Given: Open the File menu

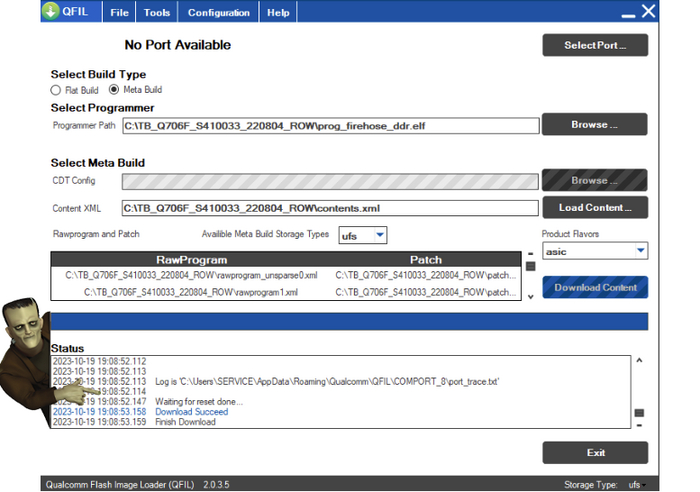Looking at the screenshot, I should pyautogui.click(x=119, y=13).
